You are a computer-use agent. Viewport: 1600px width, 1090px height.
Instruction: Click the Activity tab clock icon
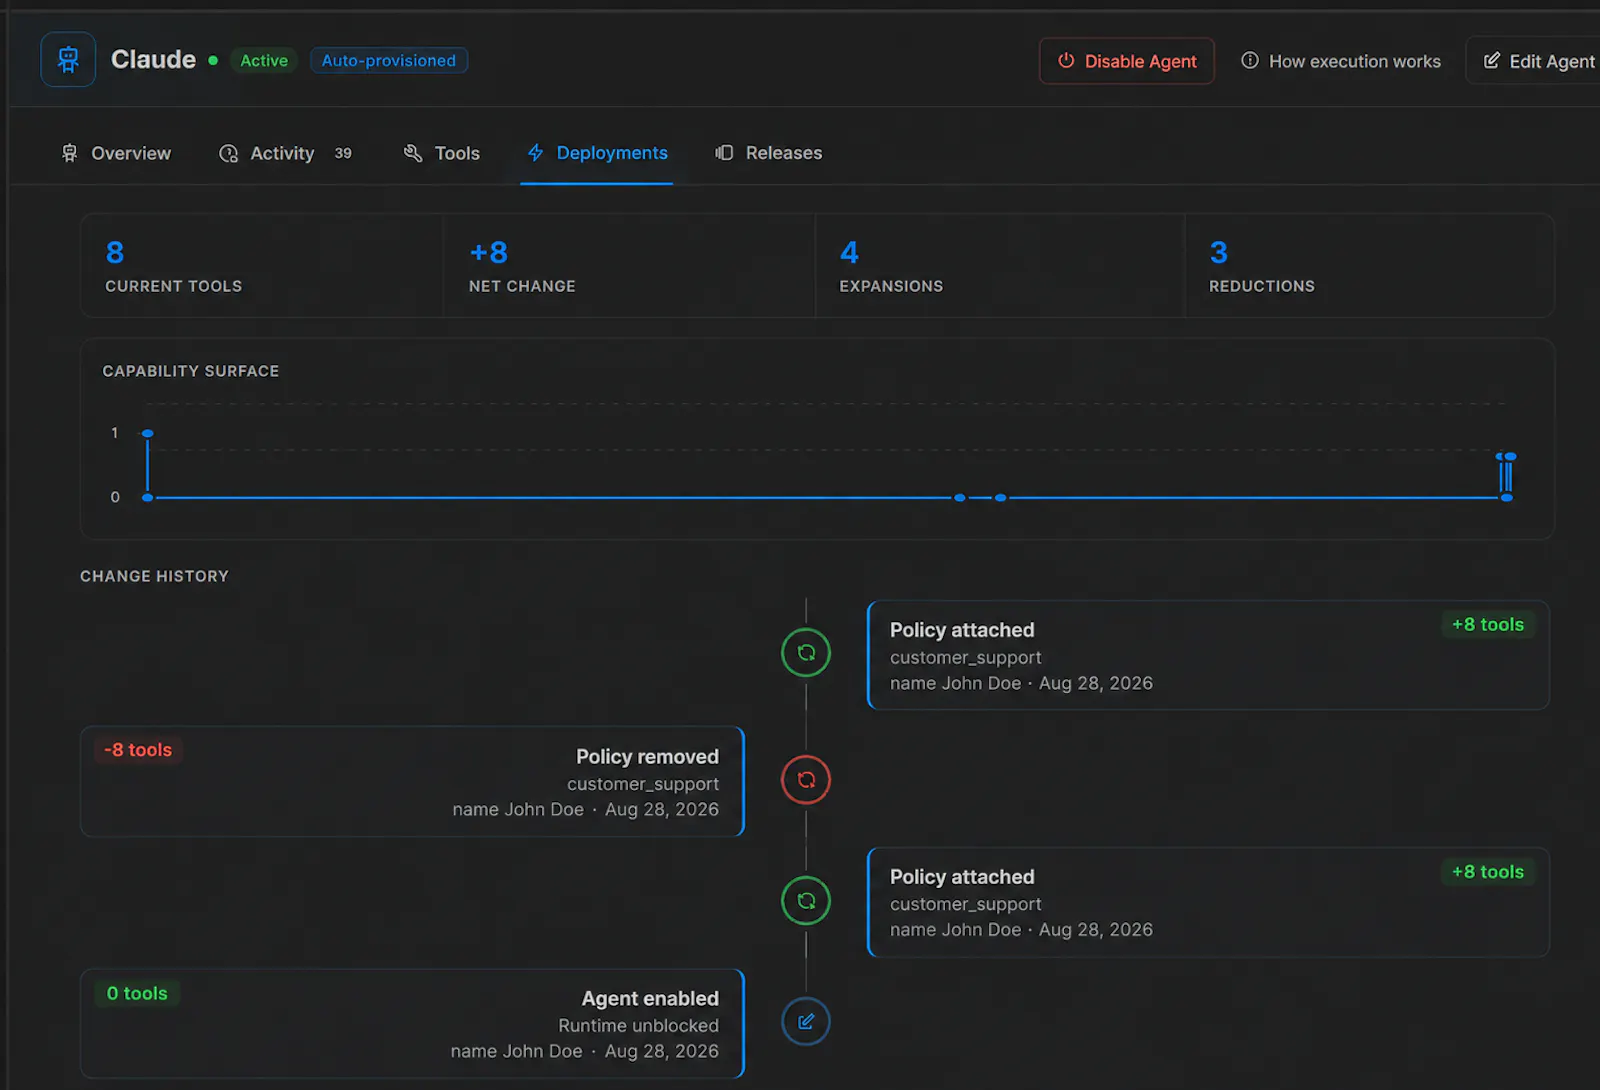[229, 153]
